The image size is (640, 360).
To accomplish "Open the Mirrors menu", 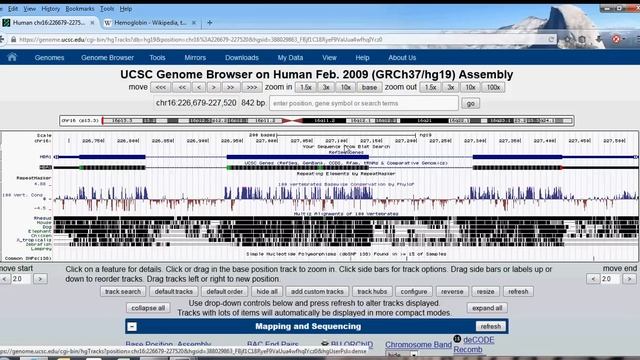I will click(x=195, y=58).
